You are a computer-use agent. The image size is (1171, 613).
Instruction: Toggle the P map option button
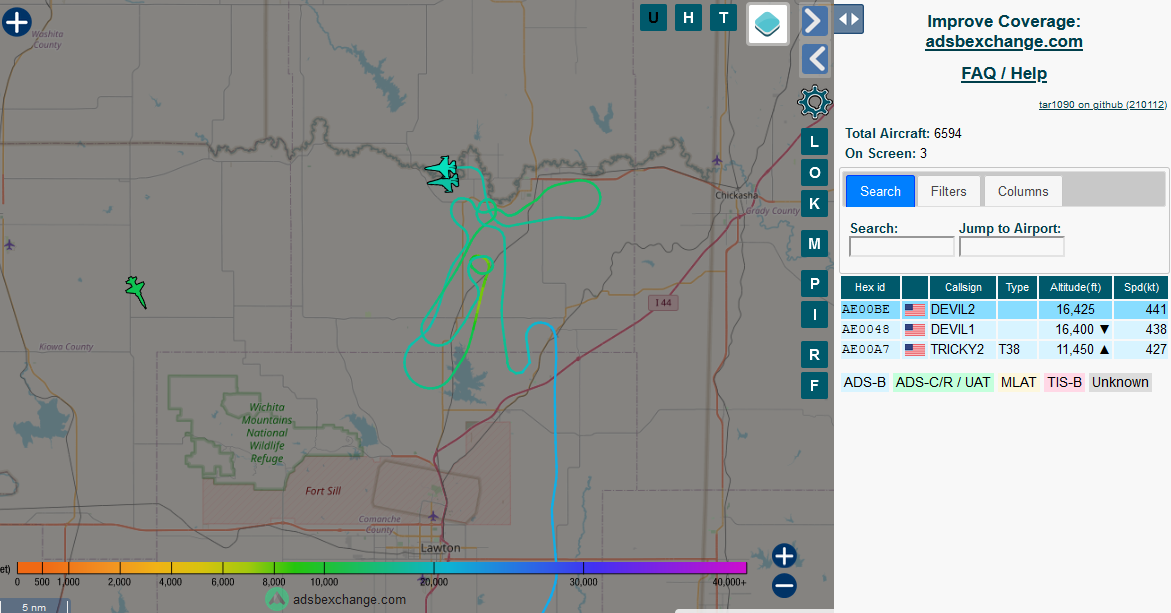pyautogui.click(x=815, y=284)
